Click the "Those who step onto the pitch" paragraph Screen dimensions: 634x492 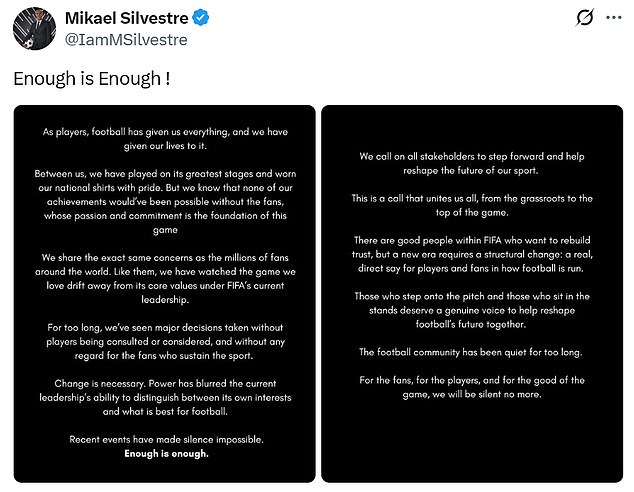pos(472,310)
